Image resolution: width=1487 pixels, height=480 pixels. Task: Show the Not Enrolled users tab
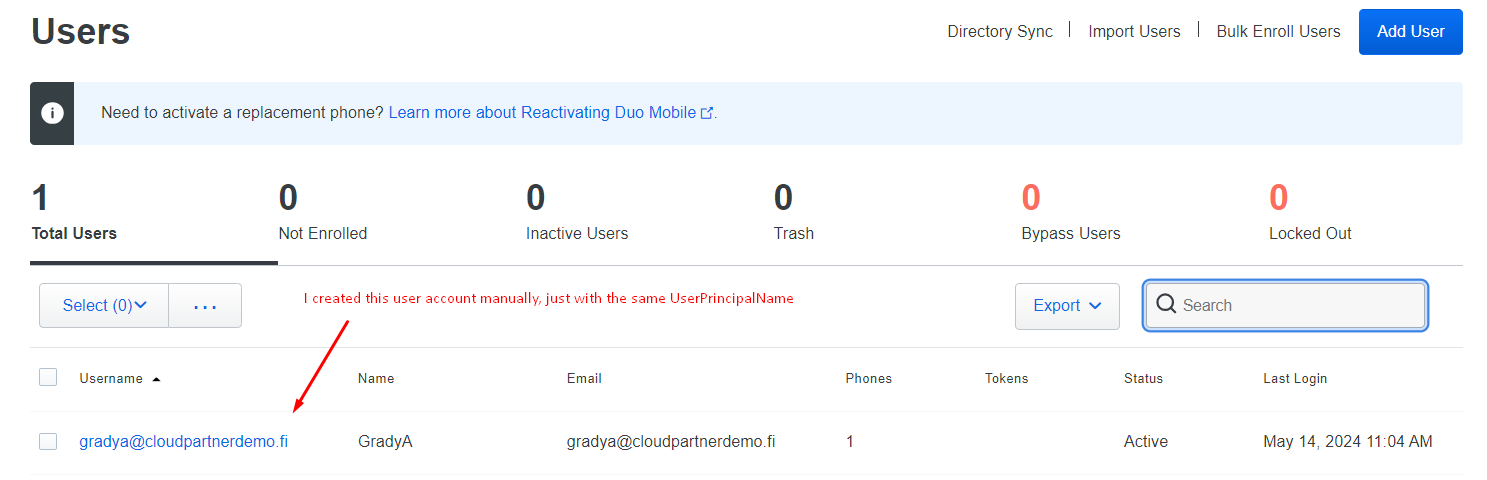pyautogui.click(x=322, y=214)
